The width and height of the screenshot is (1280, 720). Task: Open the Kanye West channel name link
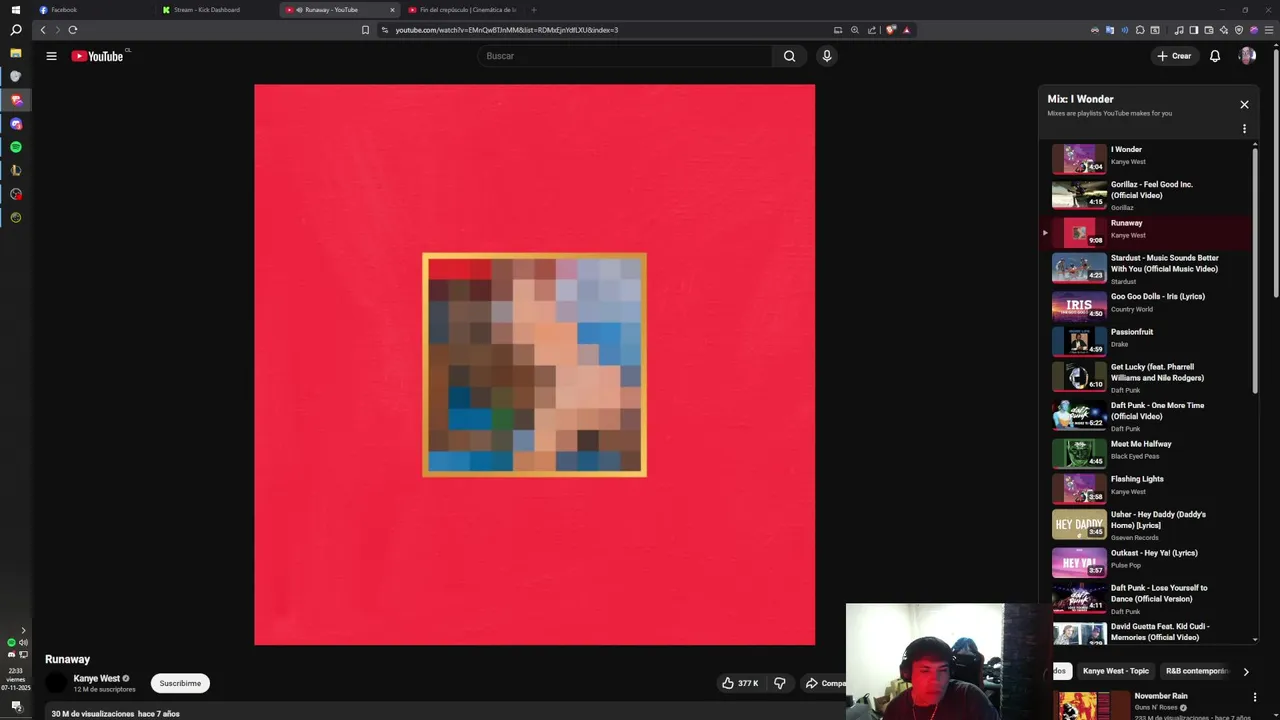coord(96,678)
